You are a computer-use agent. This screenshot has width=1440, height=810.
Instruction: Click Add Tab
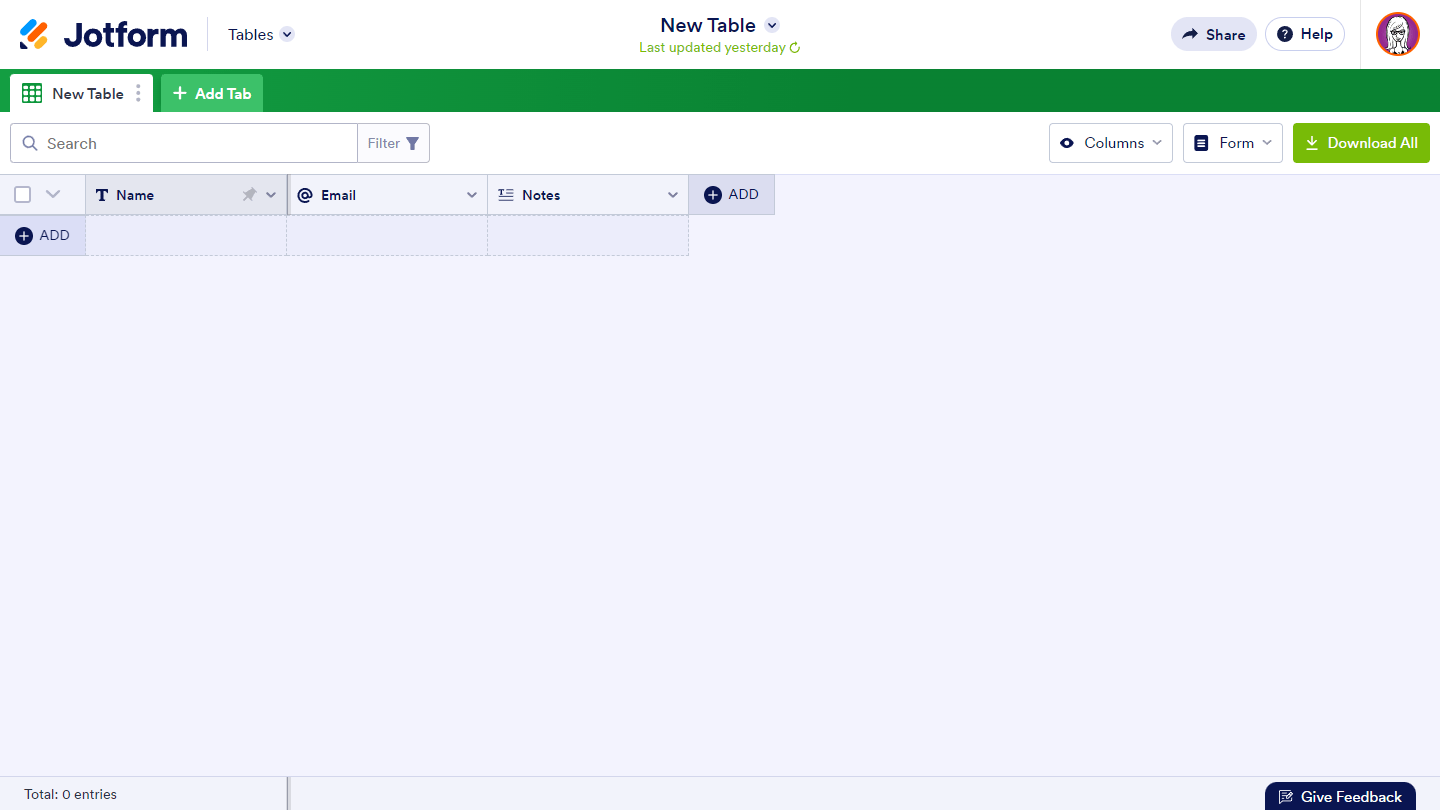(212, 93)
